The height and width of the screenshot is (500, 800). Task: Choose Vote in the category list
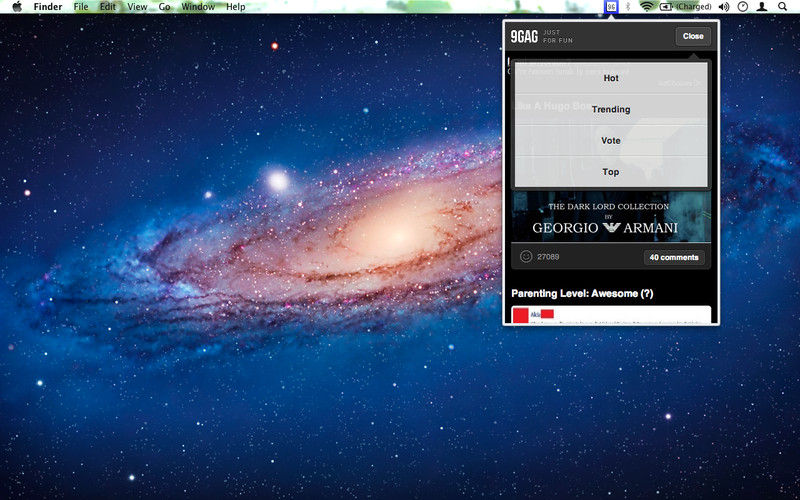pos(611,140)
